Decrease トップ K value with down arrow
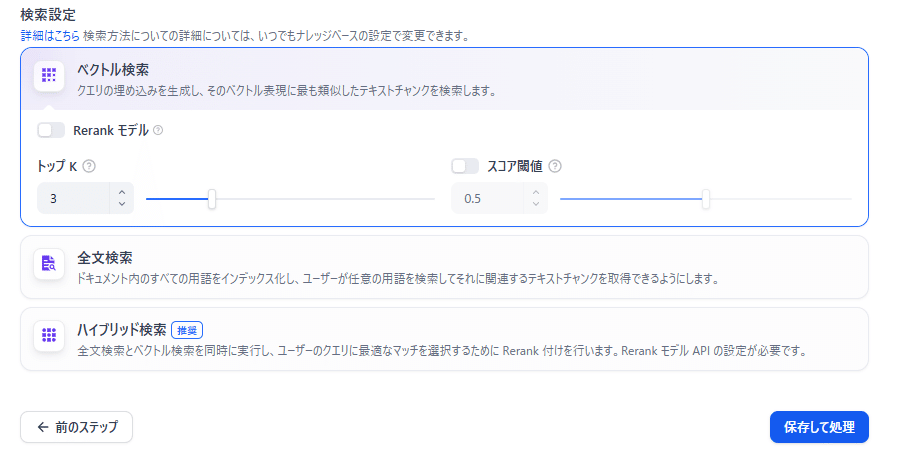907x462 pixels. tap(121, 204)
